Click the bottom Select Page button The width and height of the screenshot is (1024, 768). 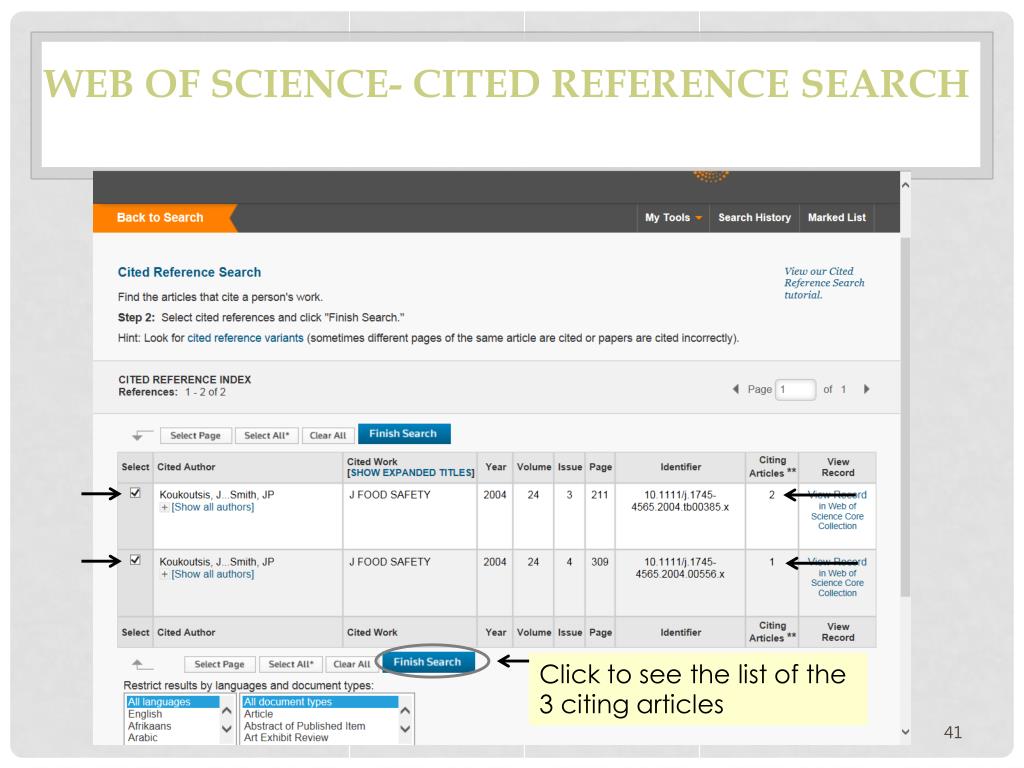(x=219, y=664)
